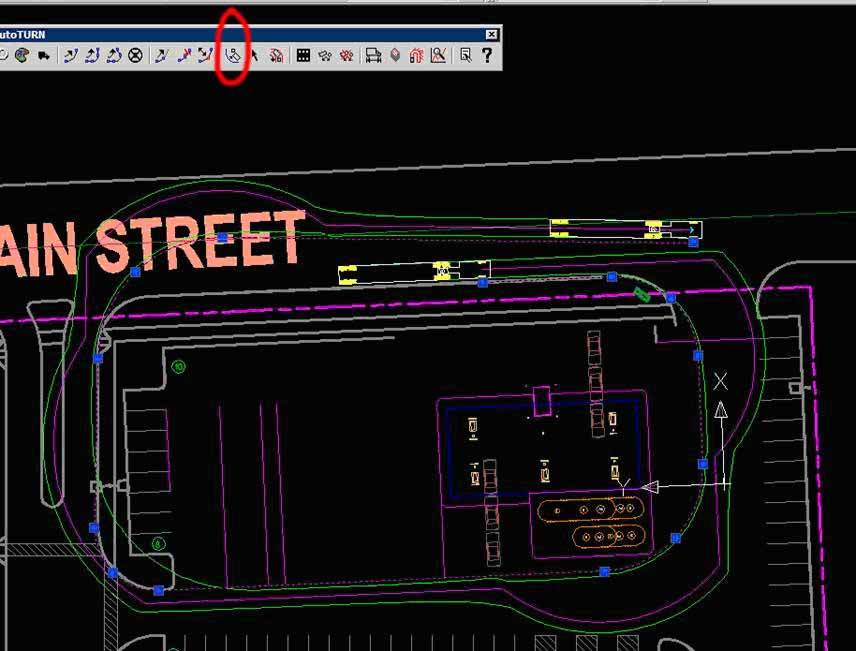The width and height of the screenshot is (856, 651).
Task: Select the upper yellow vehicle on the street
Action: coord(624,229)
